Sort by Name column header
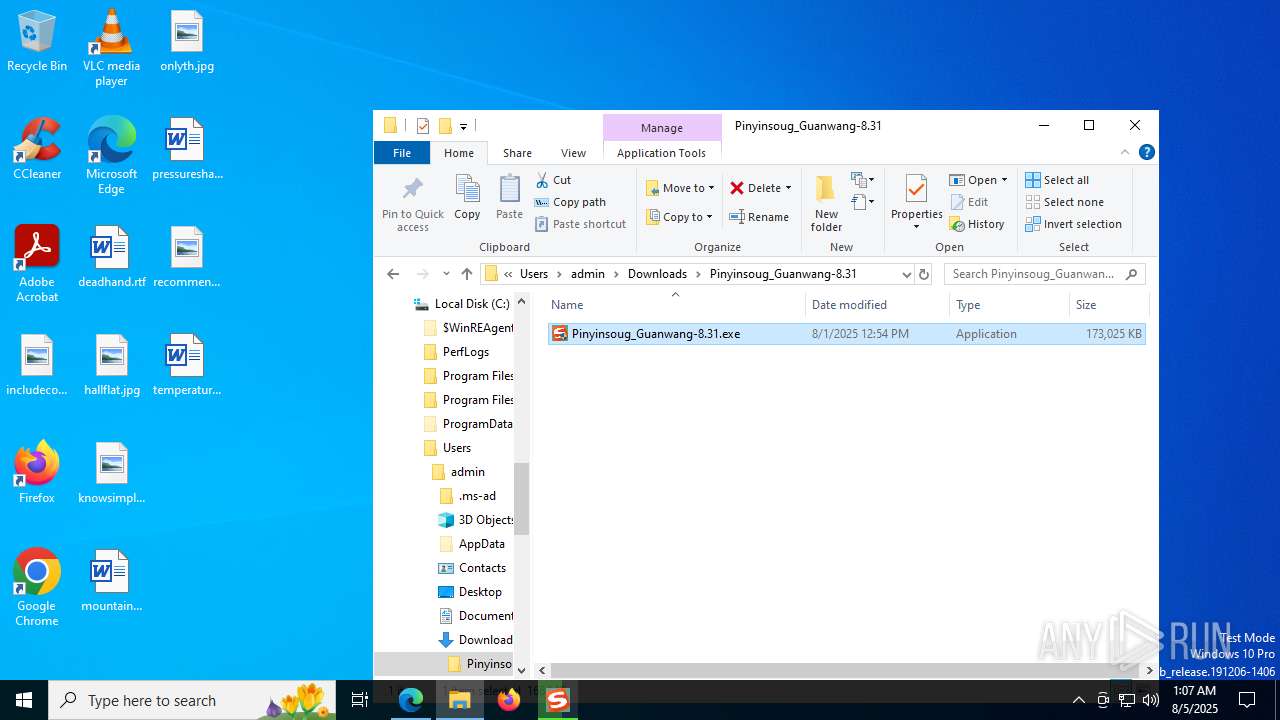 [x=676, y=305]
